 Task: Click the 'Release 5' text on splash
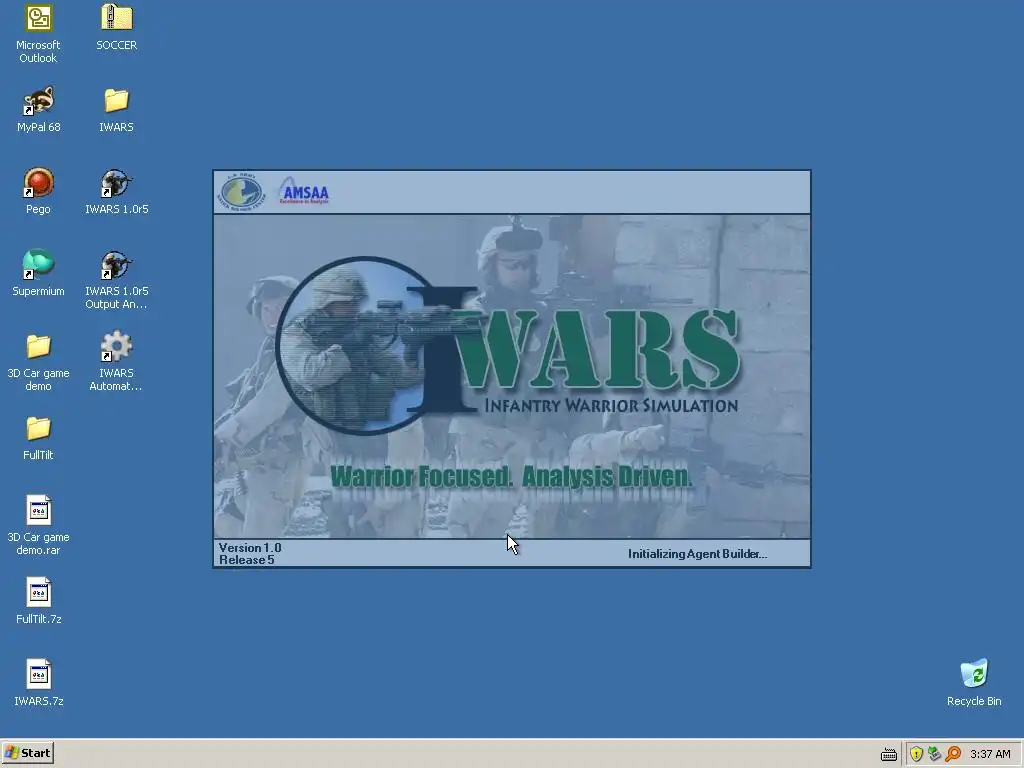[247, 560]
